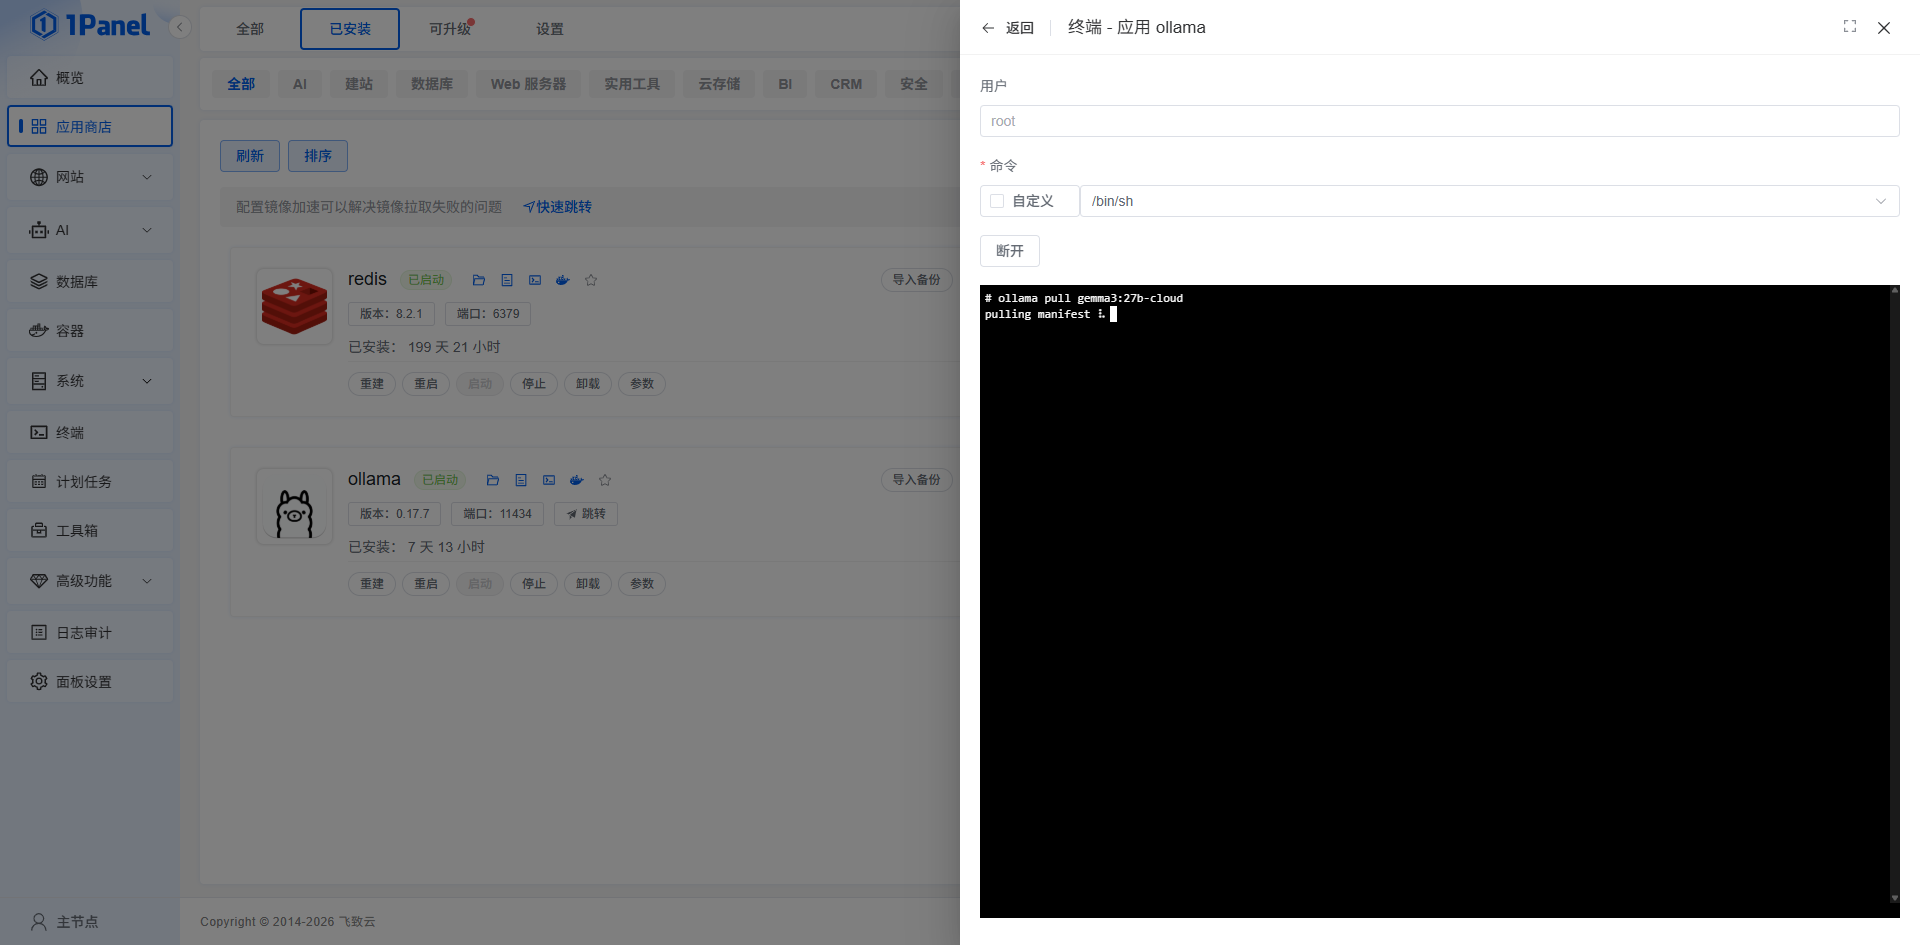Open redis log document icon
Image resolution: width=1920 pixels, height=945 pixels.
pos(507,280)
